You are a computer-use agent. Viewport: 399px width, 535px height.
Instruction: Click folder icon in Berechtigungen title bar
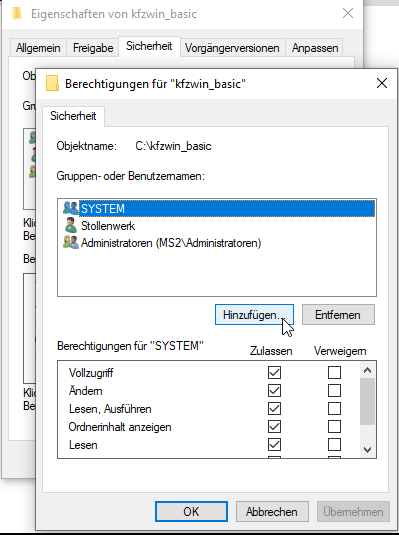point(52,84)
